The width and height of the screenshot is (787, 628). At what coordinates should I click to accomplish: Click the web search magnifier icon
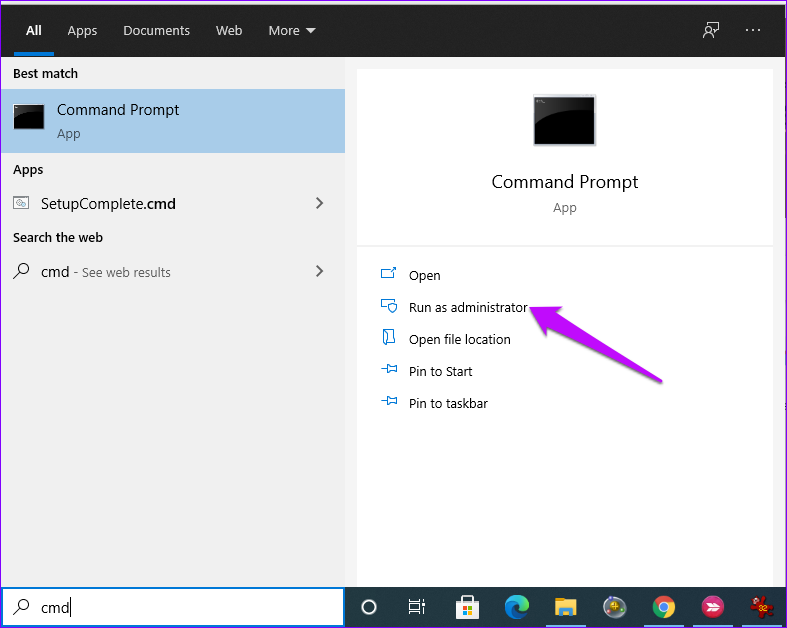point(21,271)
